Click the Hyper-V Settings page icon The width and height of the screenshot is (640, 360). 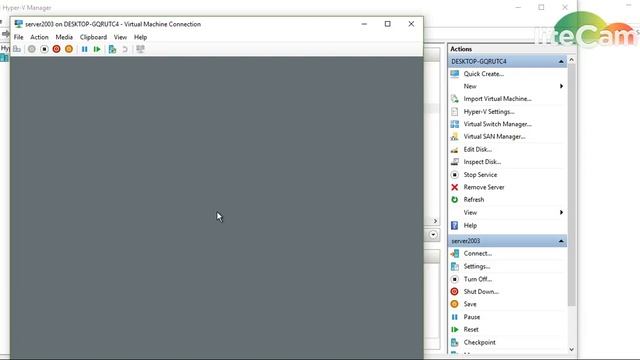[454, 111]
